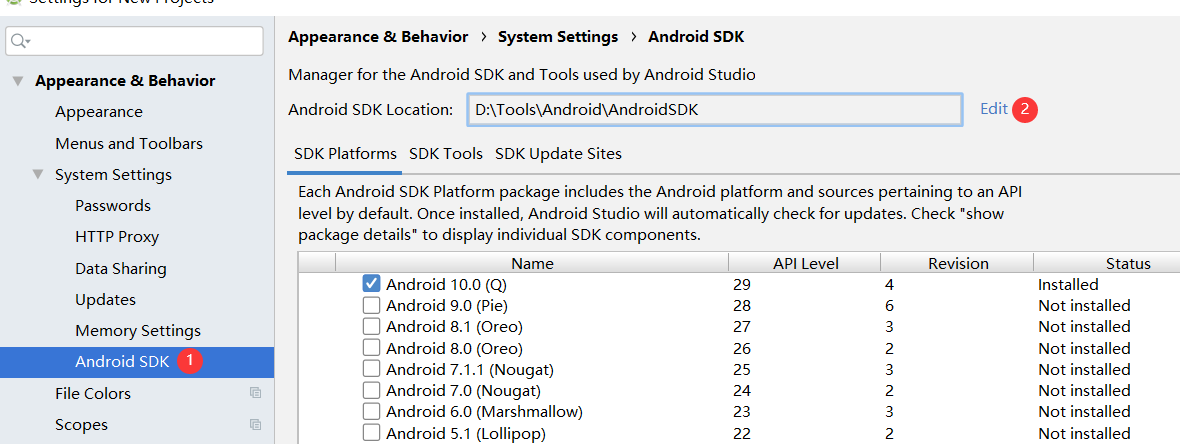The image size is (1180, 444).
Task: Click the Android SDK Location path field
Action: point(714,110)
